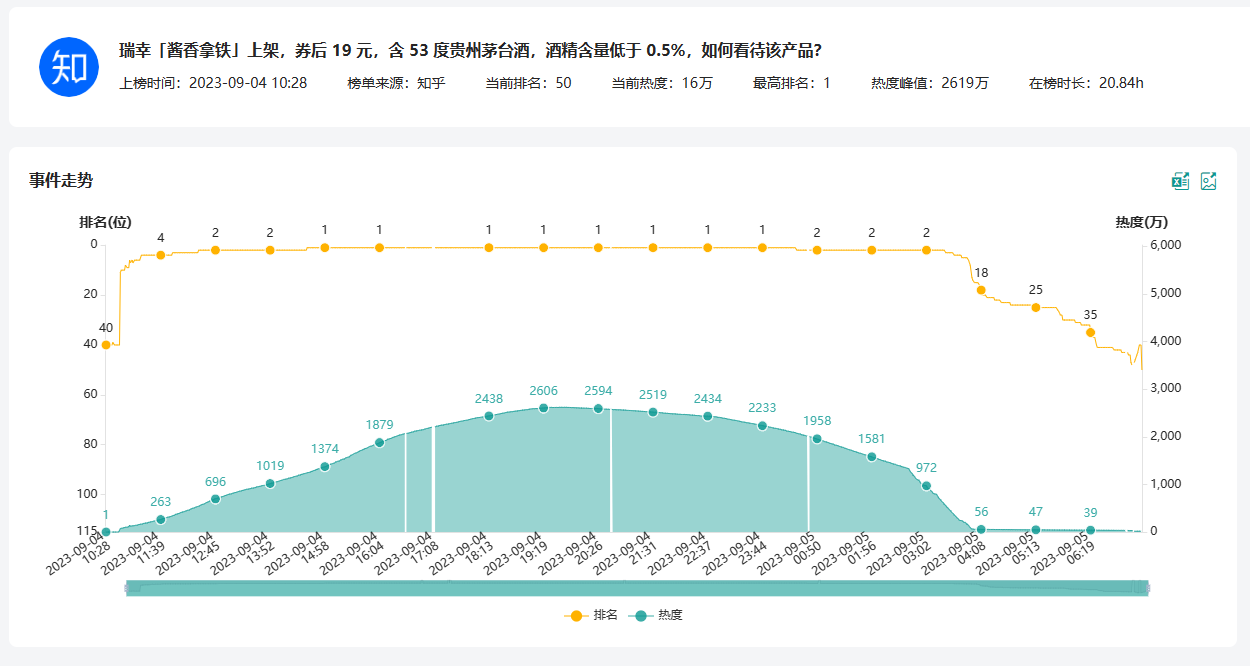Toggle the 排名 series via legend label
The height and width of the screenshot is (666, 1250).
pyautogui.click(x=605, y=615)
